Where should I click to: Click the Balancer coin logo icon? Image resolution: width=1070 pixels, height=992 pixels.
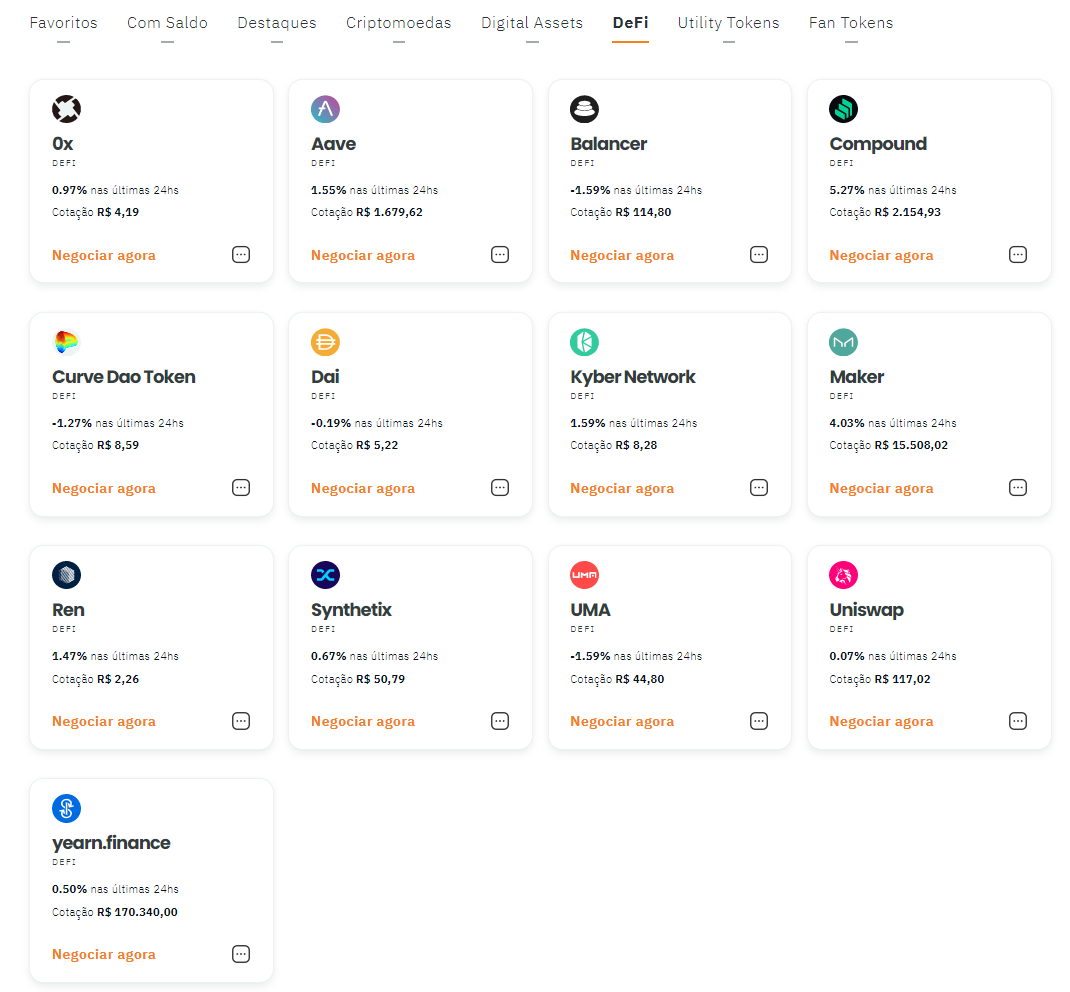click(584, 109)
